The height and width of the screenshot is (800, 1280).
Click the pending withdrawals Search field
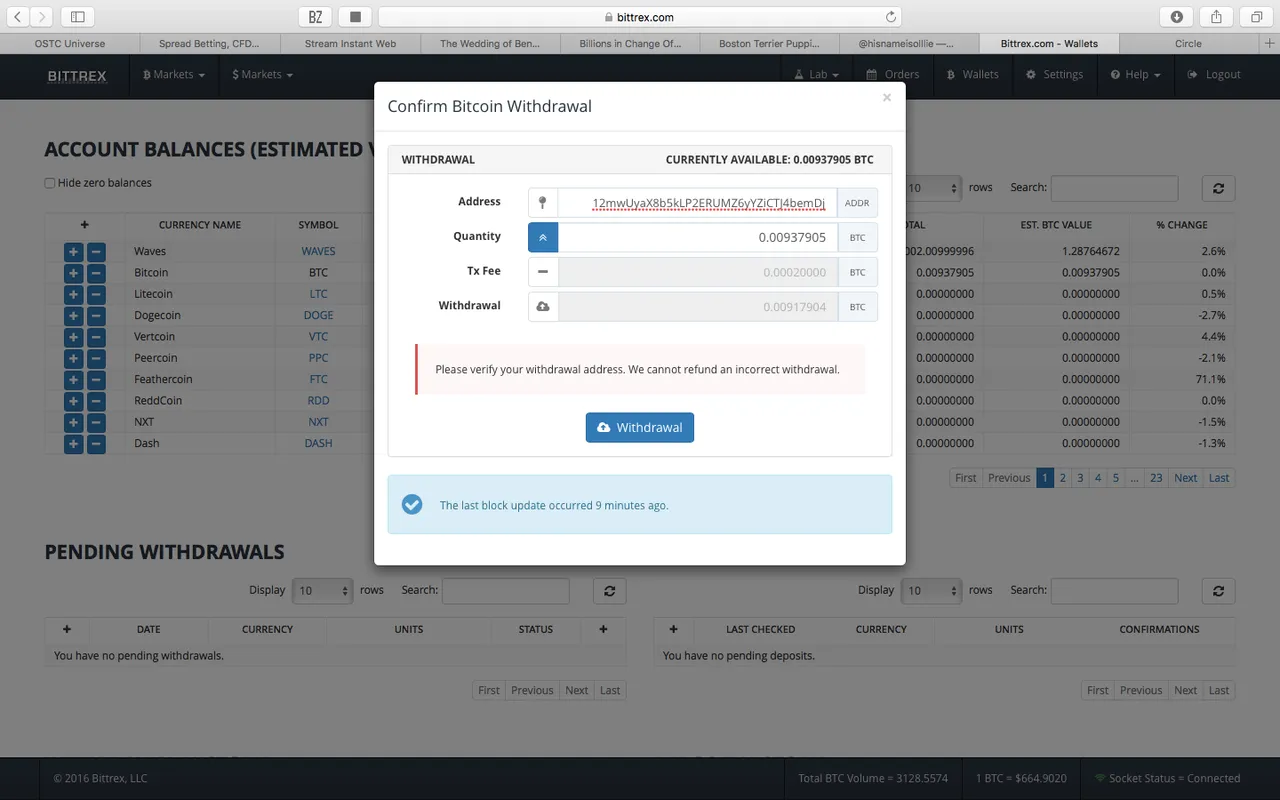click(505, 591)
